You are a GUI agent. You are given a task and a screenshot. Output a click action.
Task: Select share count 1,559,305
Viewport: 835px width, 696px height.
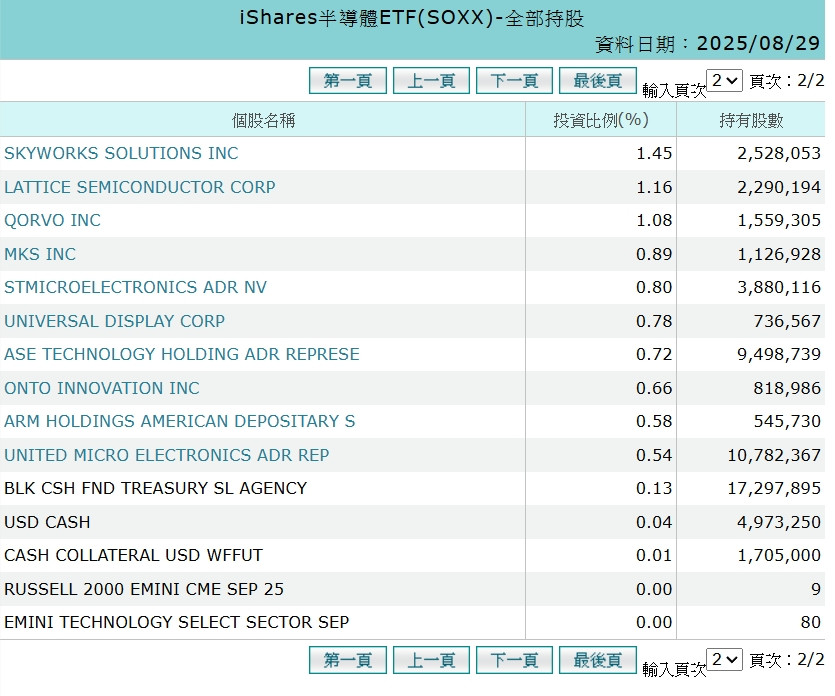click(x=779, y=220)
